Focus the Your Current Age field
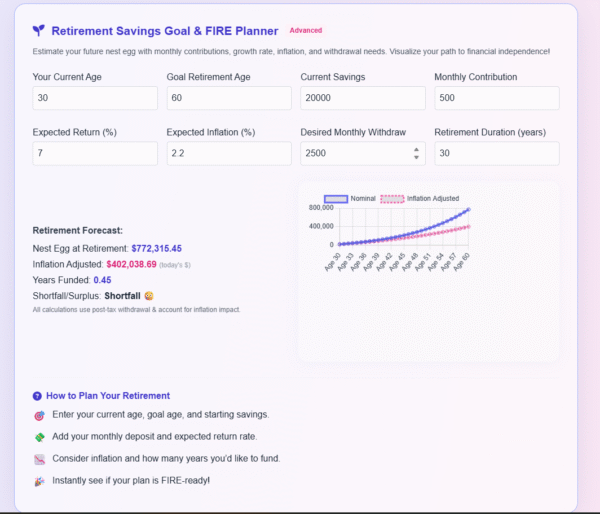Image resolution: width=600 pixels, height=514 pixels. pos(94,98)
